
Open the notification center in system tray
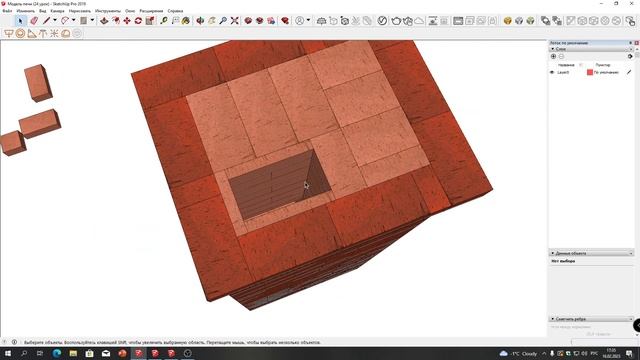(x=629, y=353)
